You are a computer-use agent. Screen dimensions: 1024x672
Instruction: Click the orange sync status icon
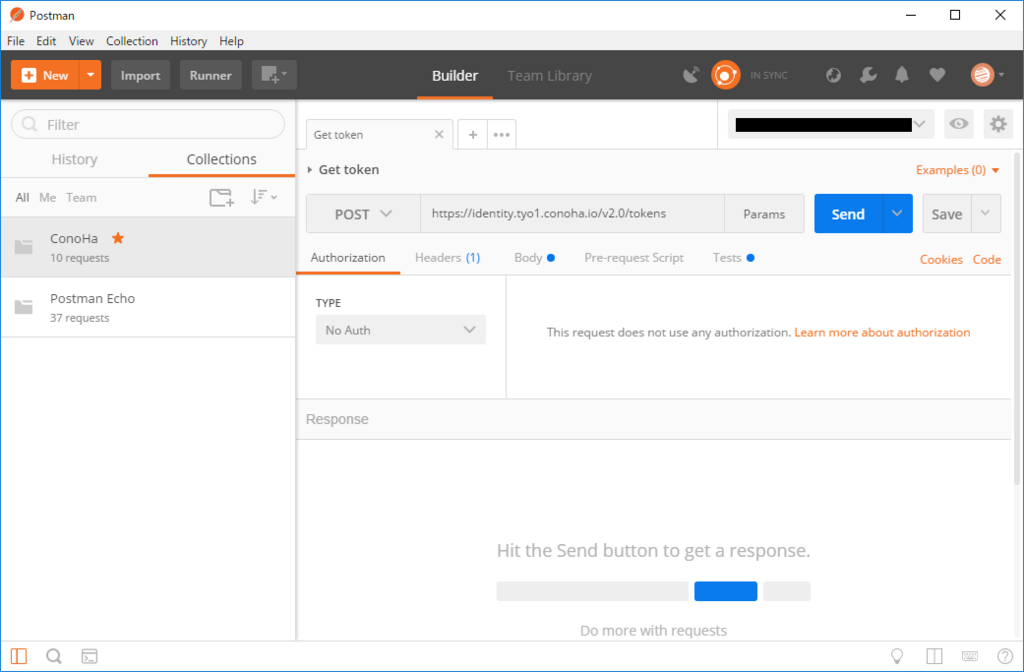726,75
